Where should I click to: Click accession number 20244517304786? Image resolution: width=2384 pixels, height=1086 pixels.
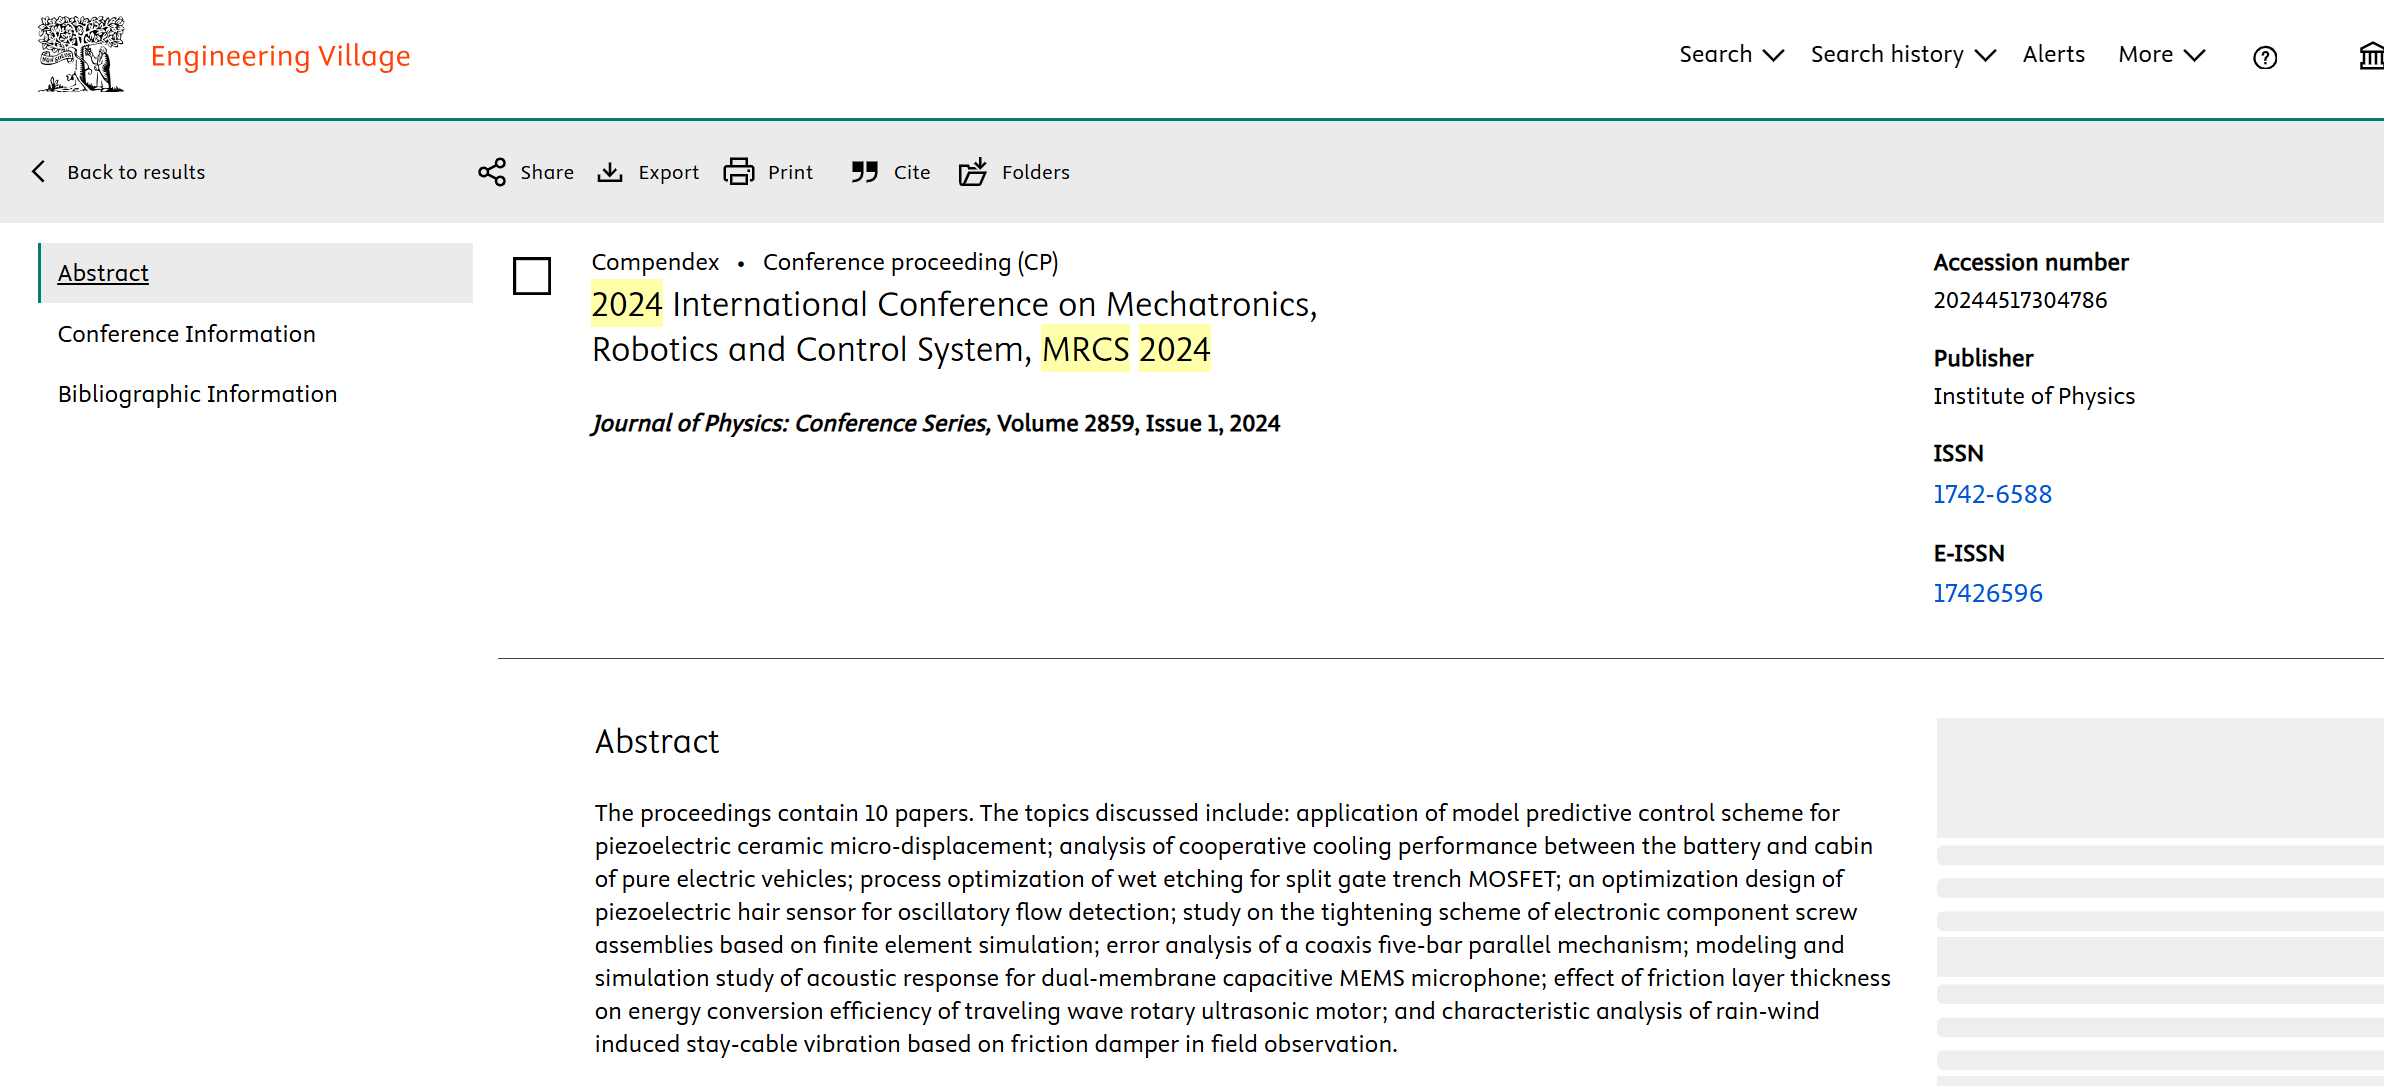2020,300
